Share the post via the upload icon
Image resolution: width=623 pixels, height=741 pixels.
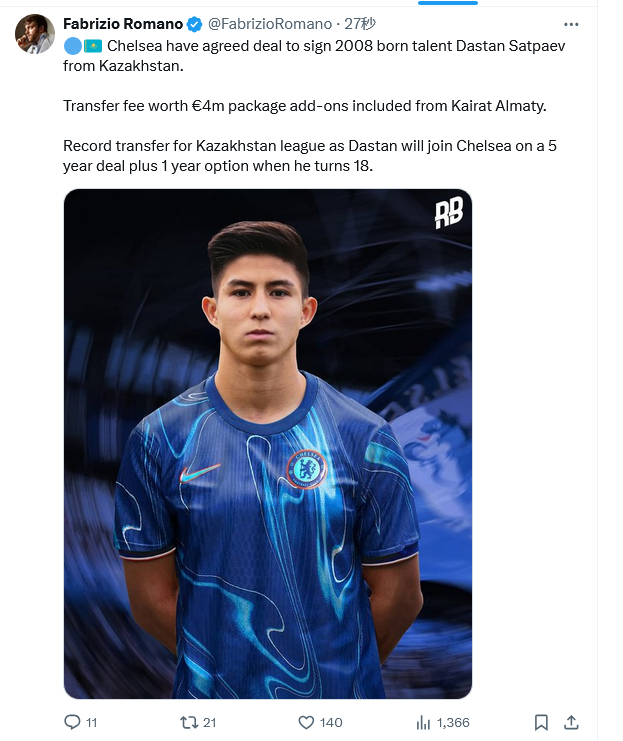coord(571,722)
